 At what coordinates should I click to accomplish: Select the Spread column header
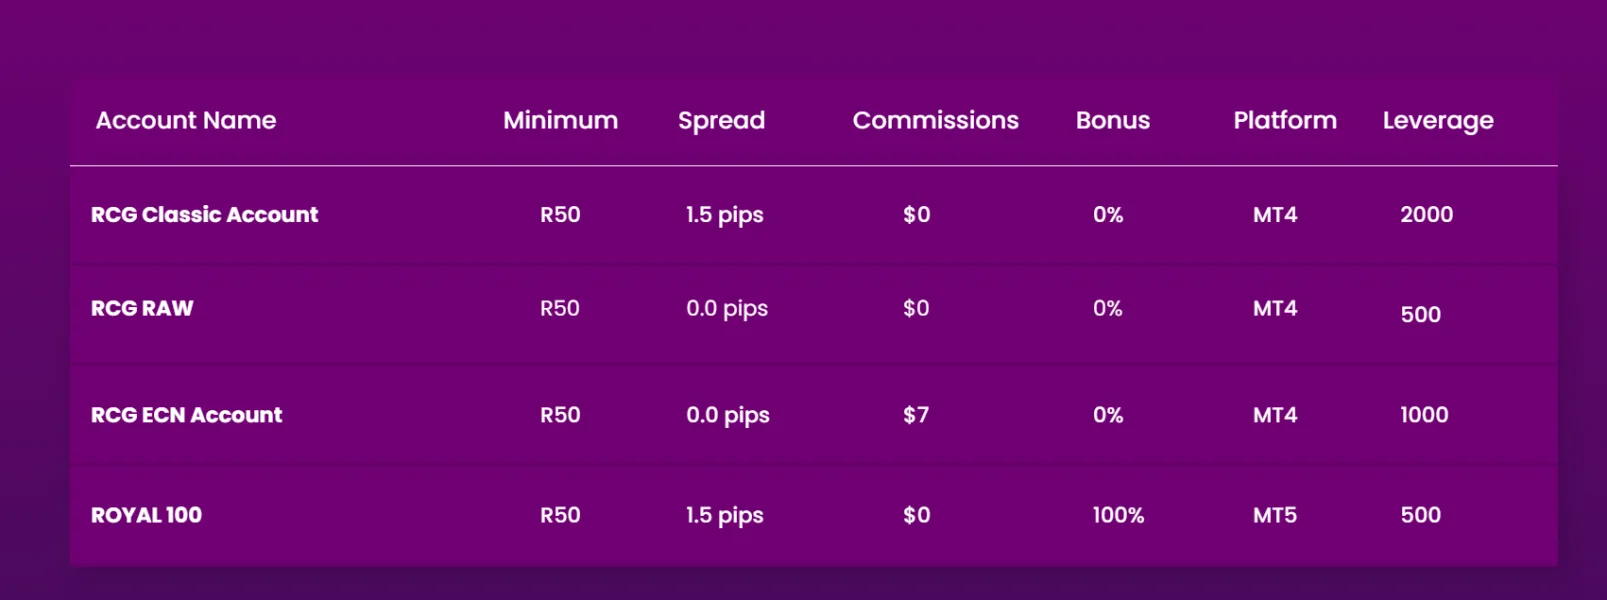click(721, 121)
